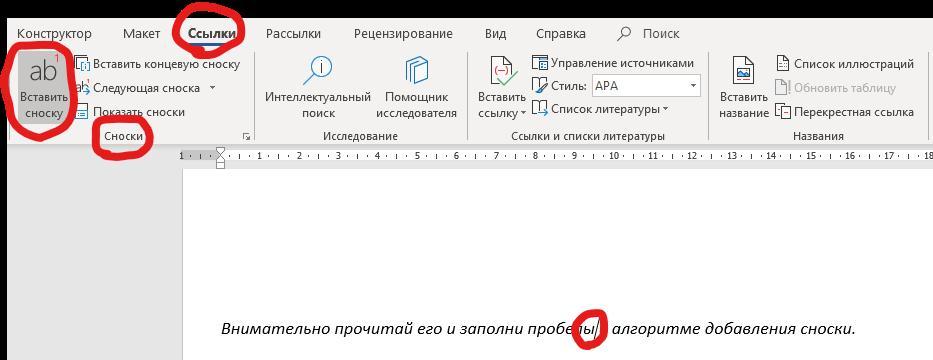Click the left indent marker on ruler
Viewport: 933px width, 360px height.
(x=221, y=164)
